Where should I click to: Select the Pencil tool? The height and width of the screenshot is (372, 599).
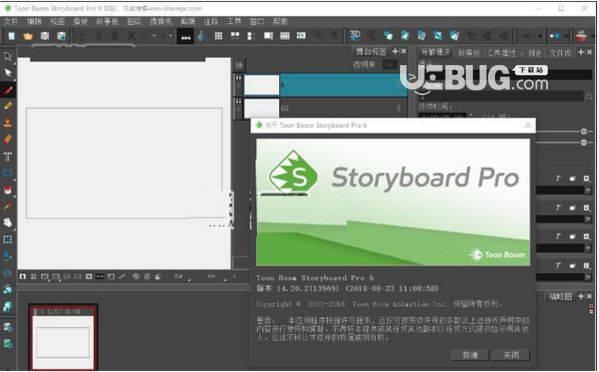click(x=8, y=106)
